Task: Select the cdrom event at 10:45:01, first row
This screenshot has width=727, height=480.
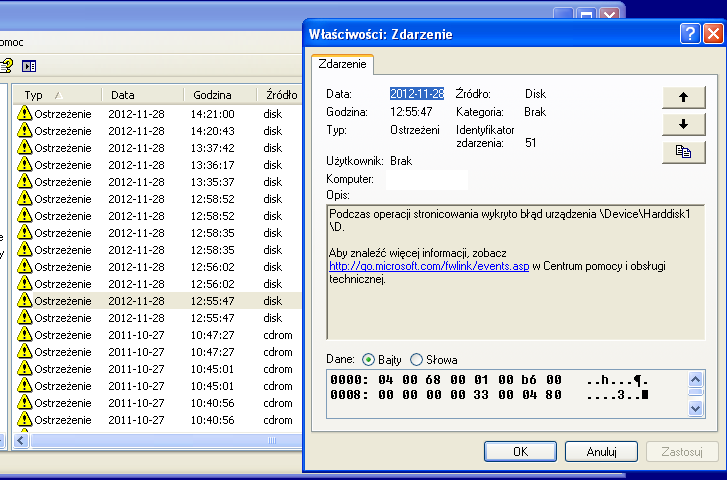Action: tap(158, 369)
